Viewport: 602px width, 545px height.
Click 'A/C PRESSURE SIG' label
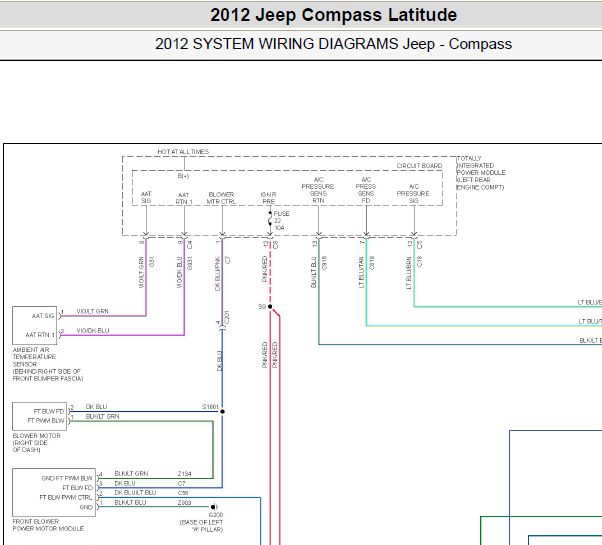click(413, 193)
